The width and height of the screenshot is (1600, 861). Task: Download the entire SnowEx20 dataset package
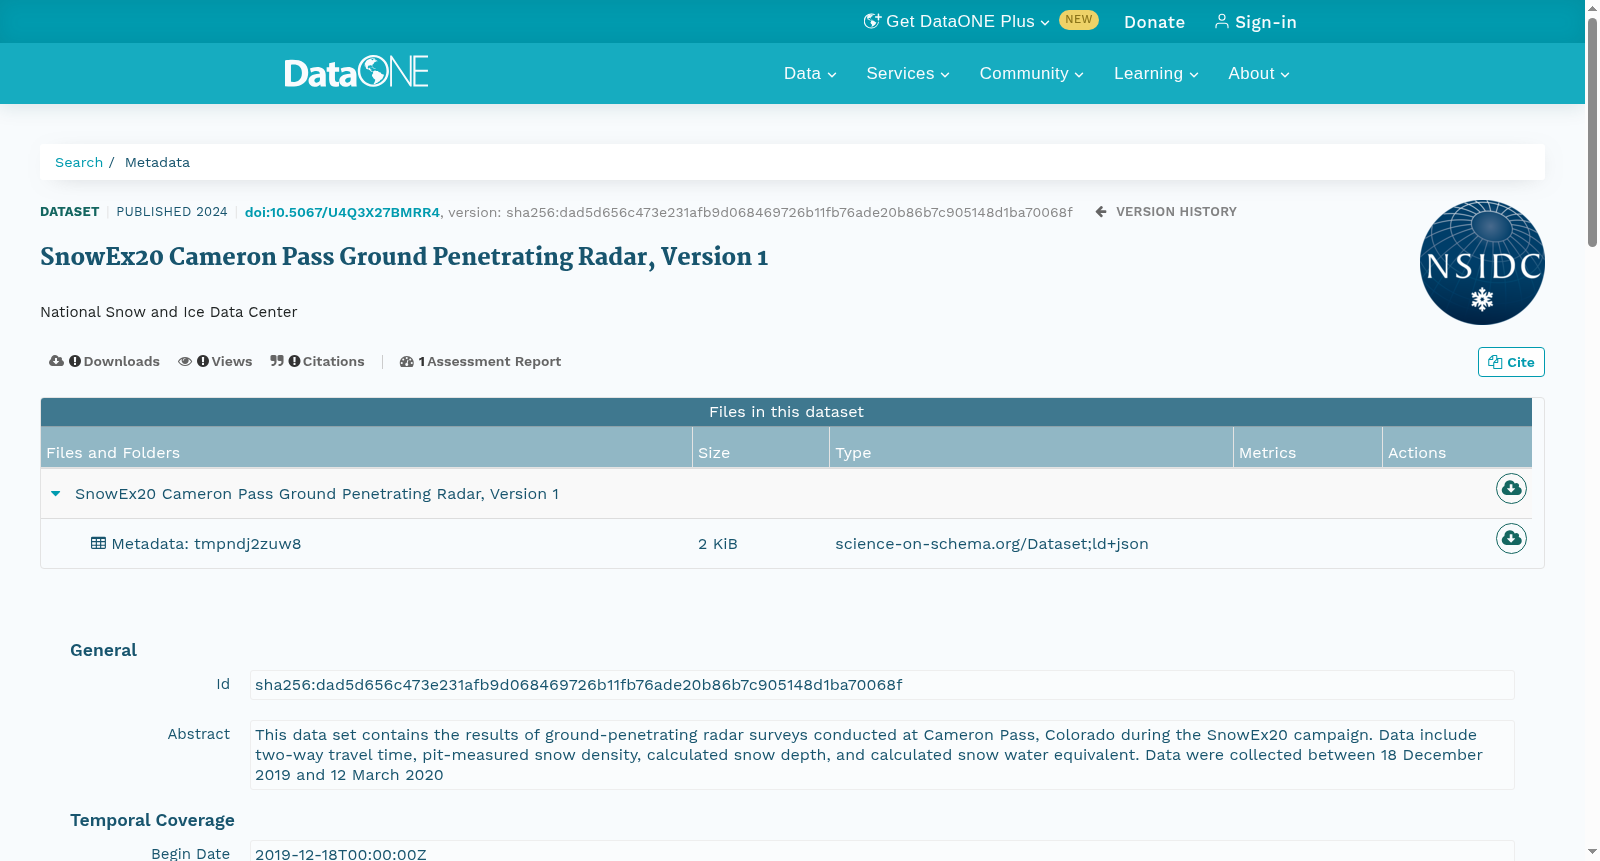(x=1511, y=488)
